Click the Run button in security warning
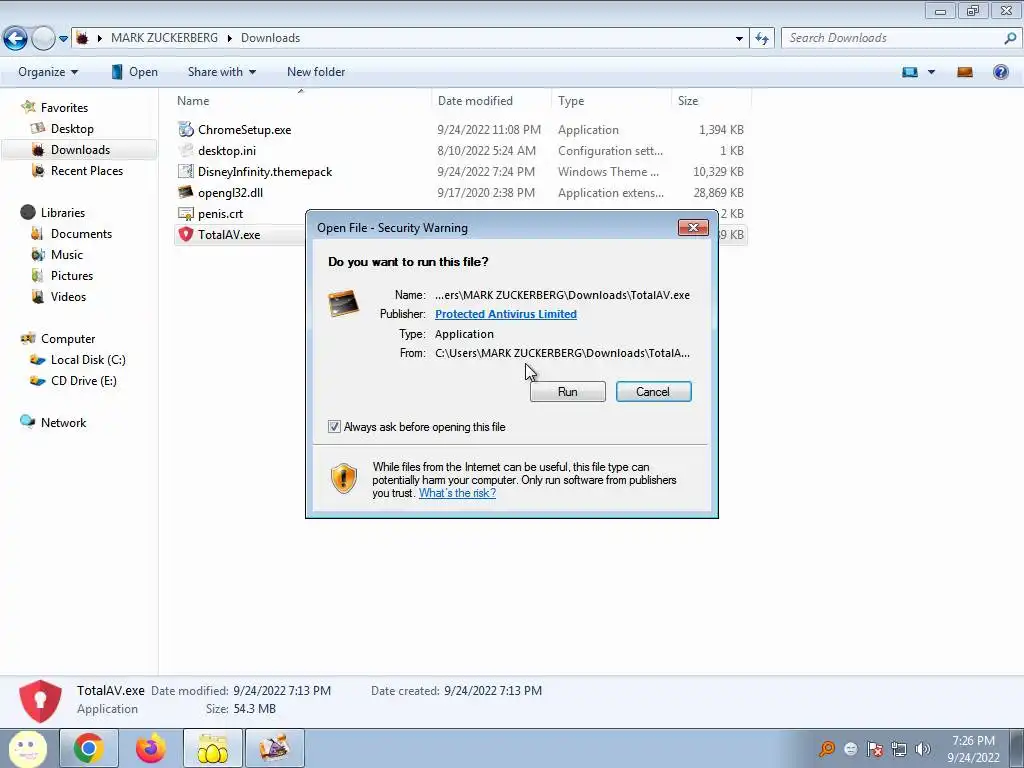This screenshot has height=768, width=1024. click(x=568, y=391)
